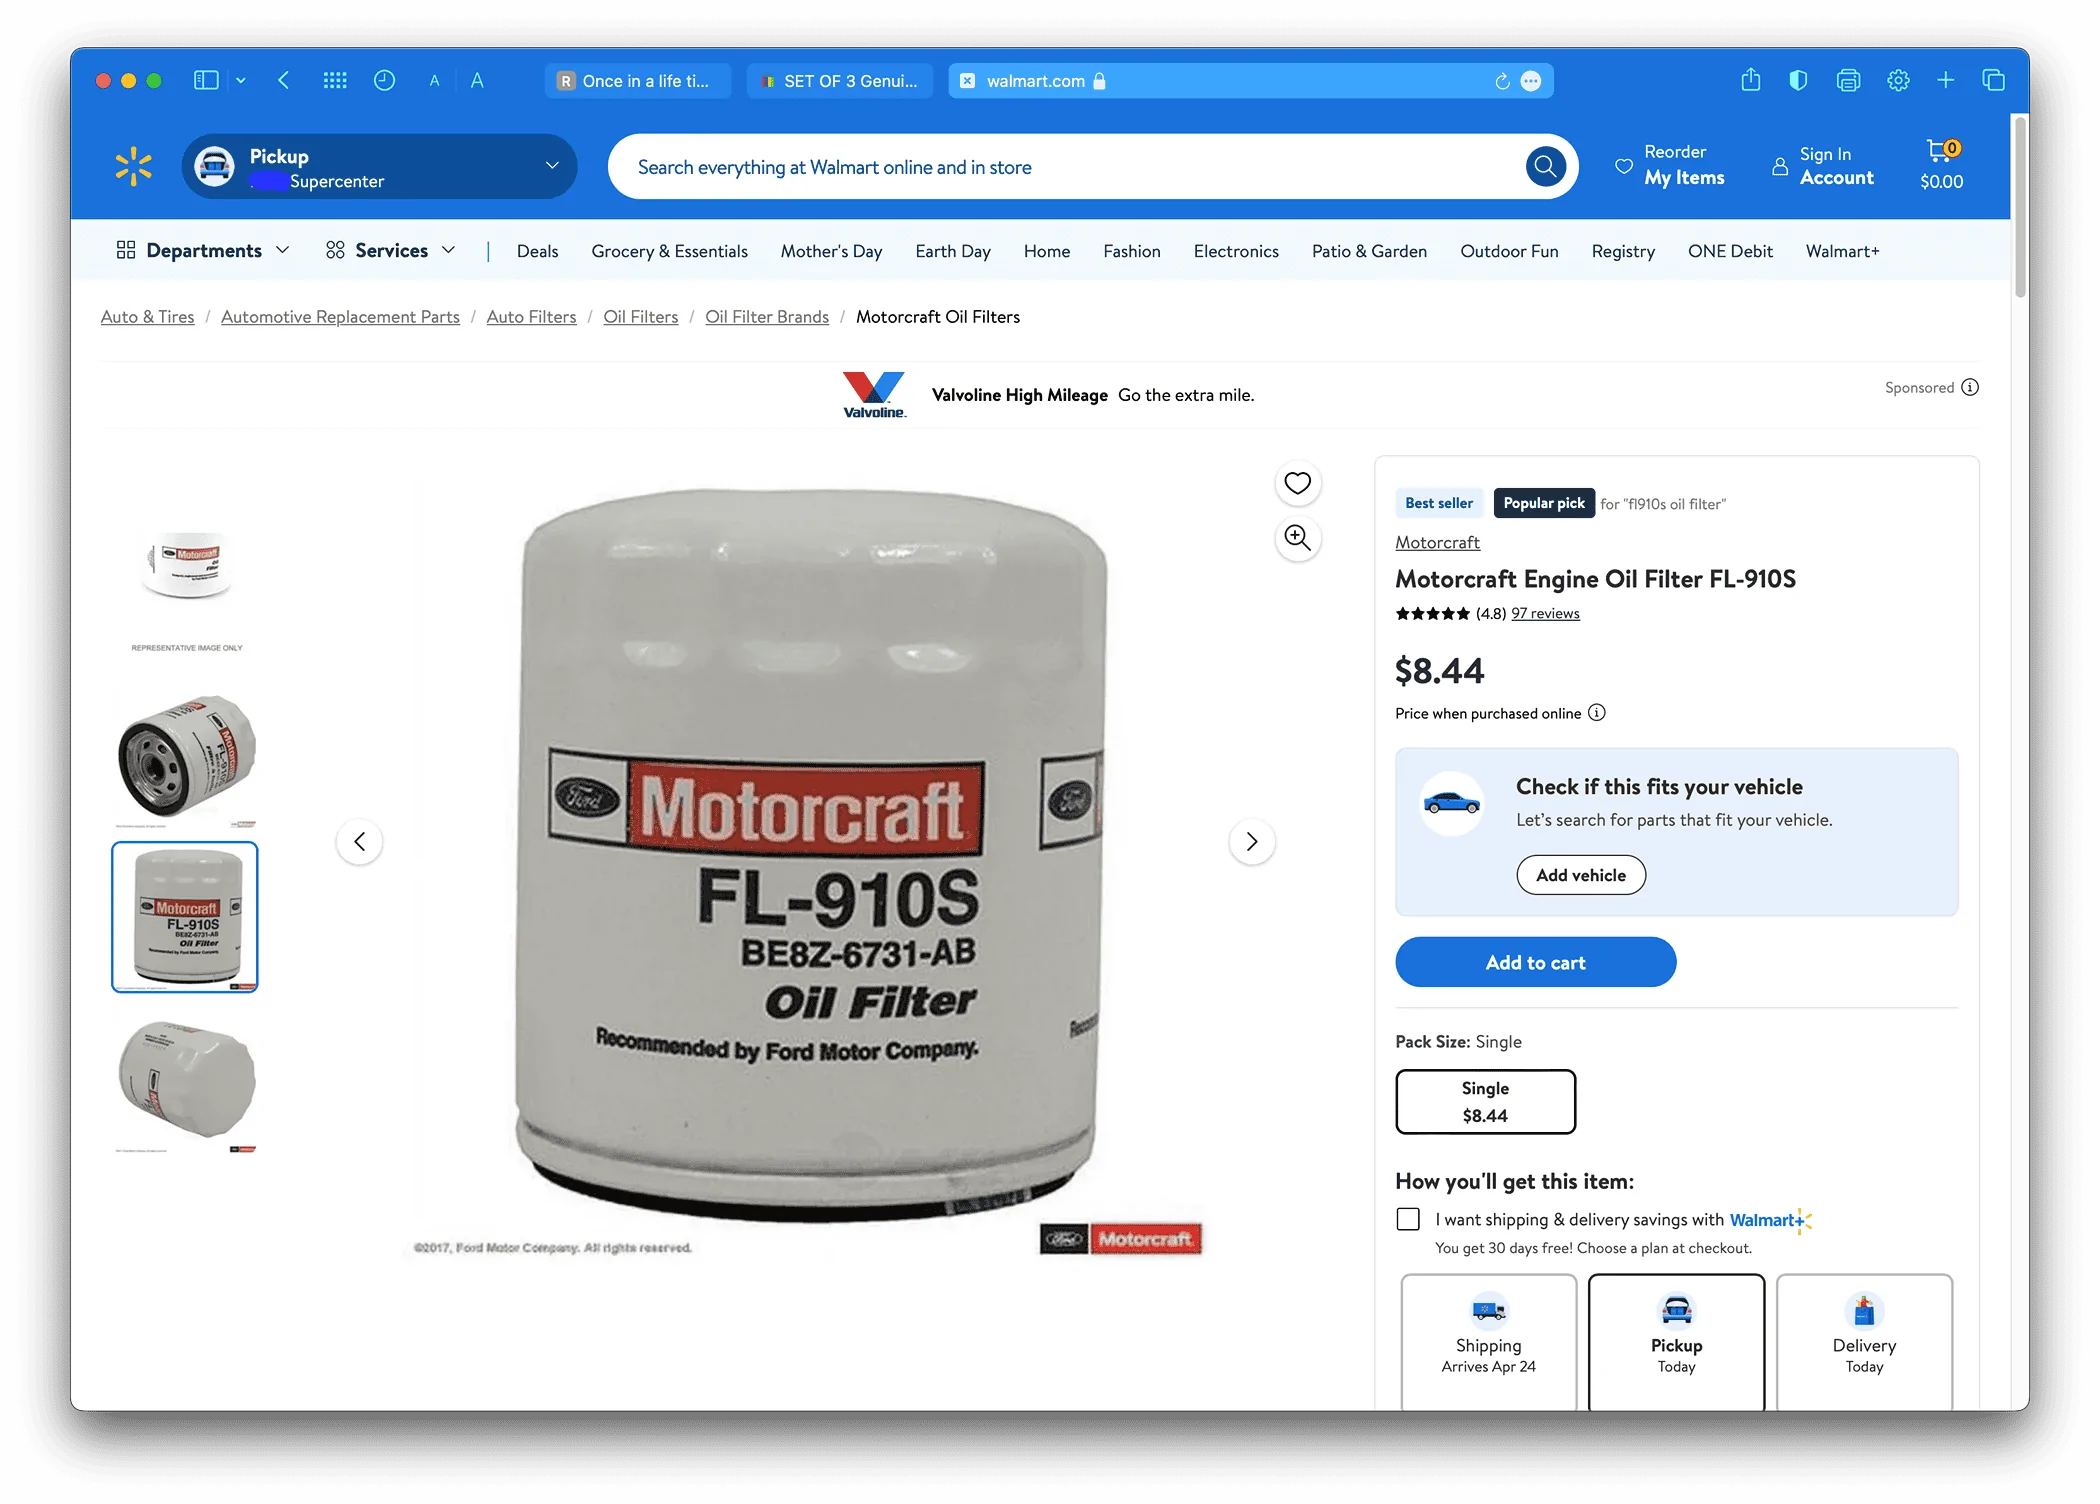Open the Motorcraft brand link
The width and height of the screenshot is (2100, 1504).
point(1437,542)
